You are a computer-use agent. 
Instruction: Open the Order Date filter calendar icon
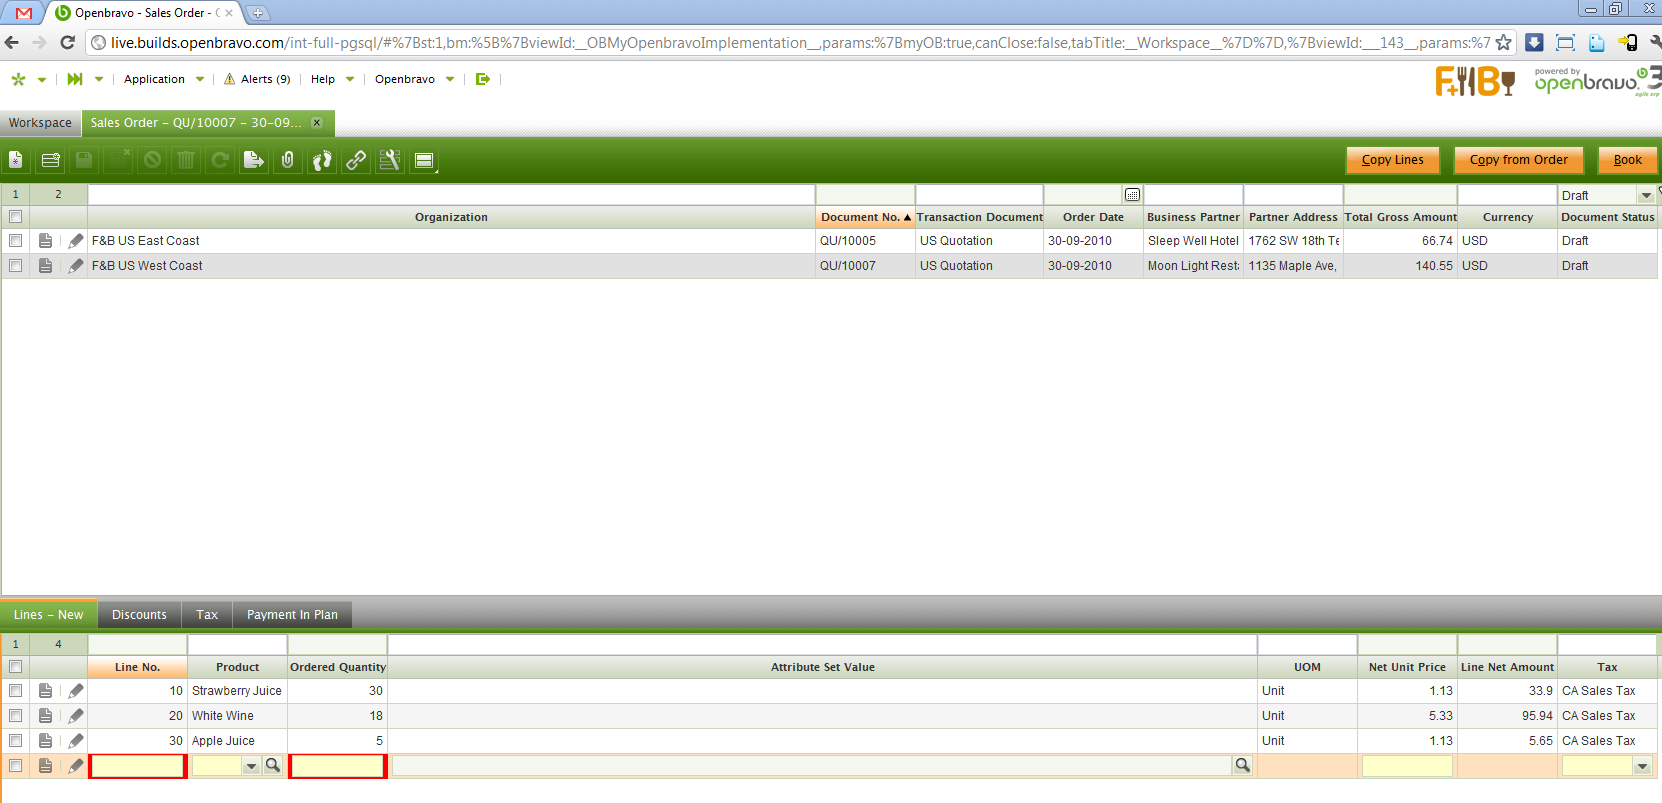(x=1132, y=195)
